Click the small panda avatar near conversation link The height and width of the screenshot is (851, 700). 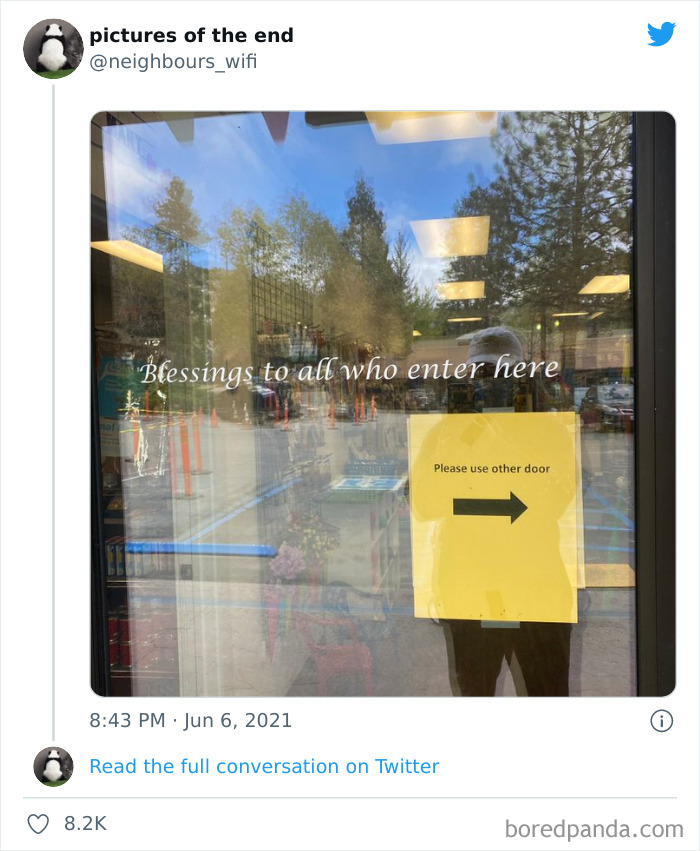coord(53,766)
